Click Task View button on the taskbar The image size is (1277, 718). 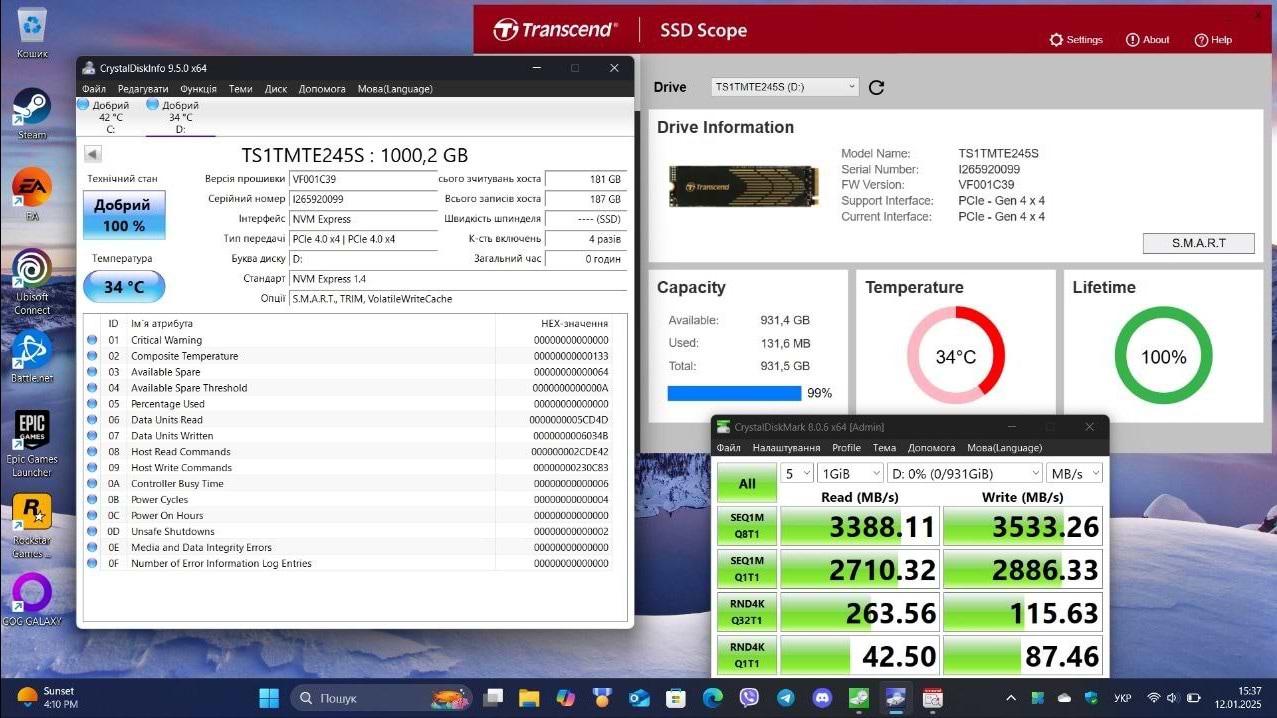(492, 697)
